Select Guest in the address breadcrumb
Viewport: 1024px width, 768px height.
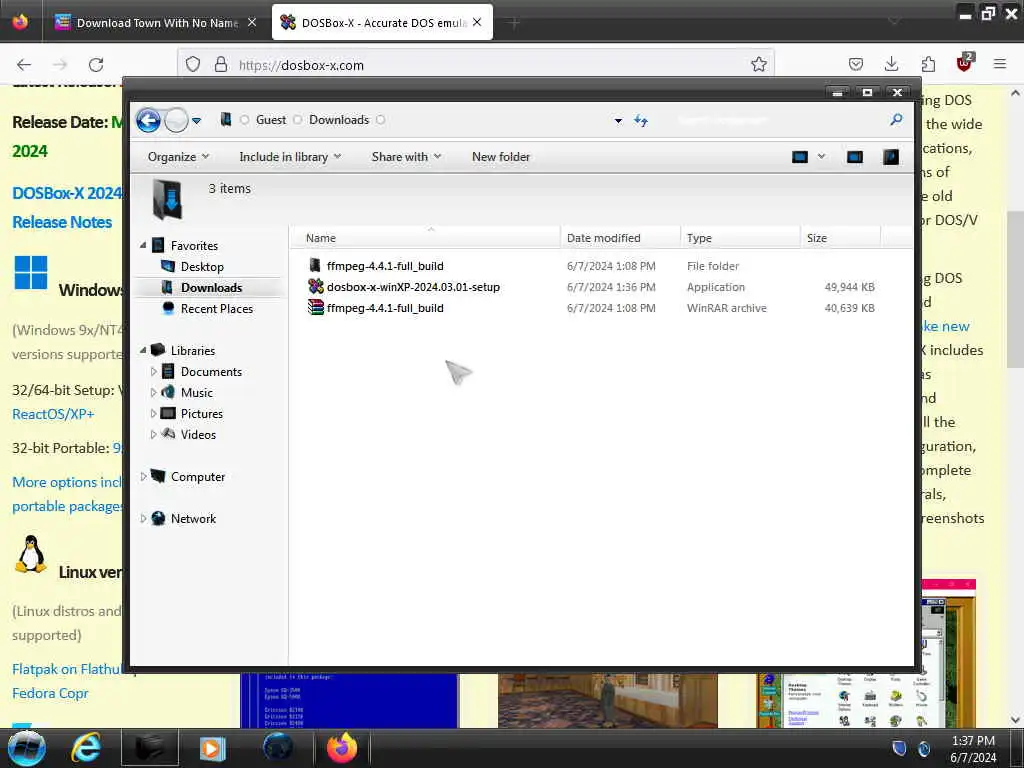[270, 120]
